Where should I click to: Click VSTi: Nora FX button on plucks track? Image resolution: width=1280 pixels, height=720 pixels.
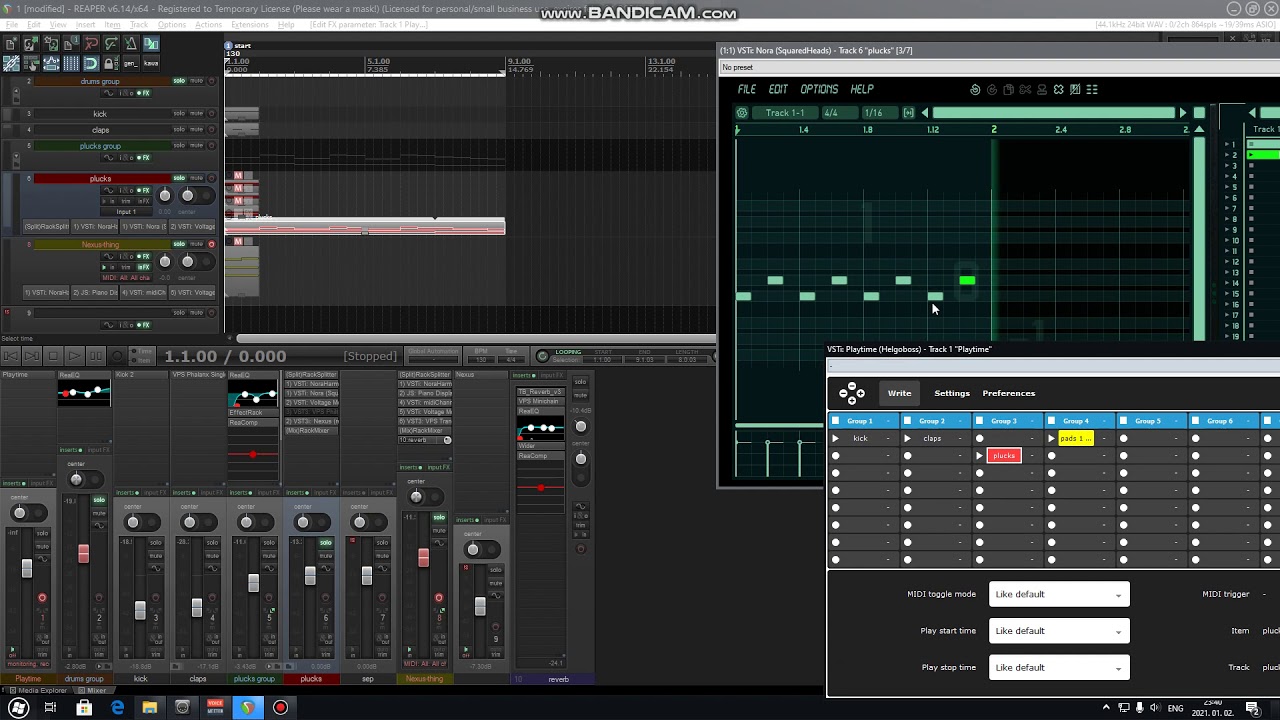pos(143,227)
